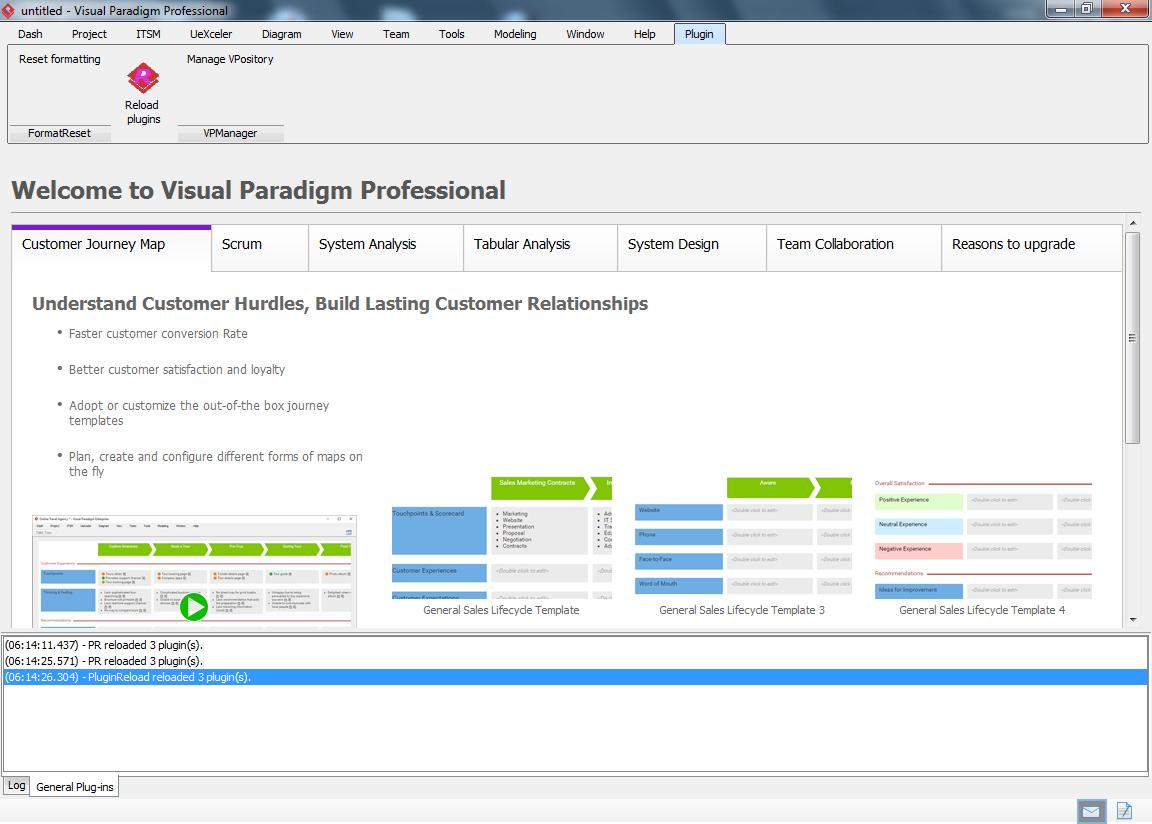Play the Customer Journey Map video
This screenshot has width=1152, height=824.
coord(194,607)
